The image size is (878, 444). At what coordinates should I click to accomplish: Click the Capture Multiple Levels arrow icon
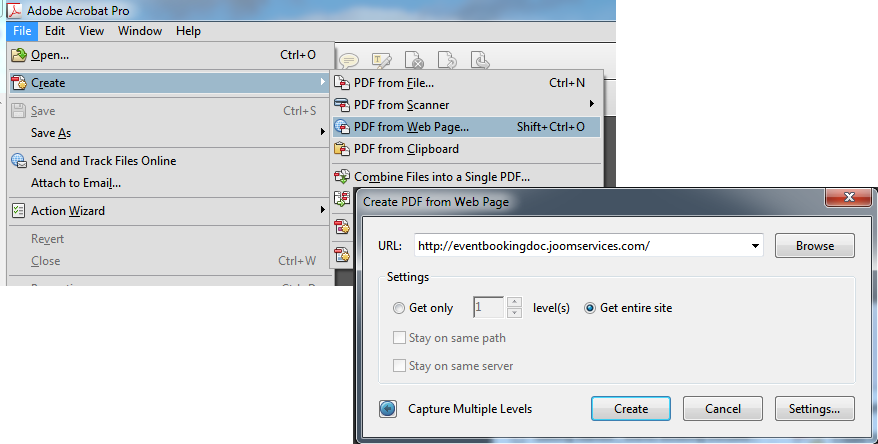[x=388, y=408]
